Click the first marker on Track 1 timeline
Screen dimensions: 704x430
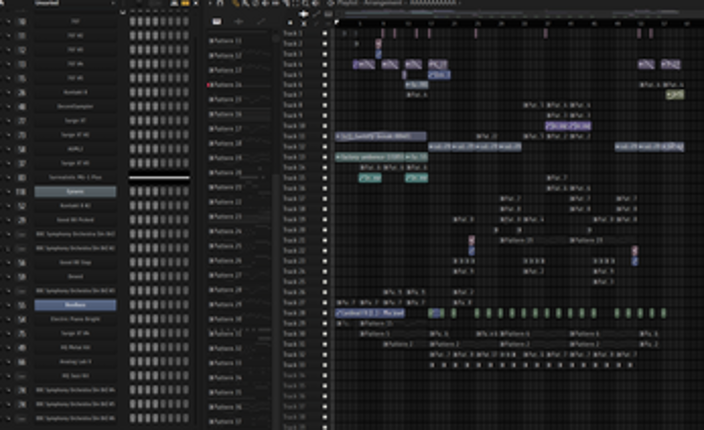click(x=383, y=33)
